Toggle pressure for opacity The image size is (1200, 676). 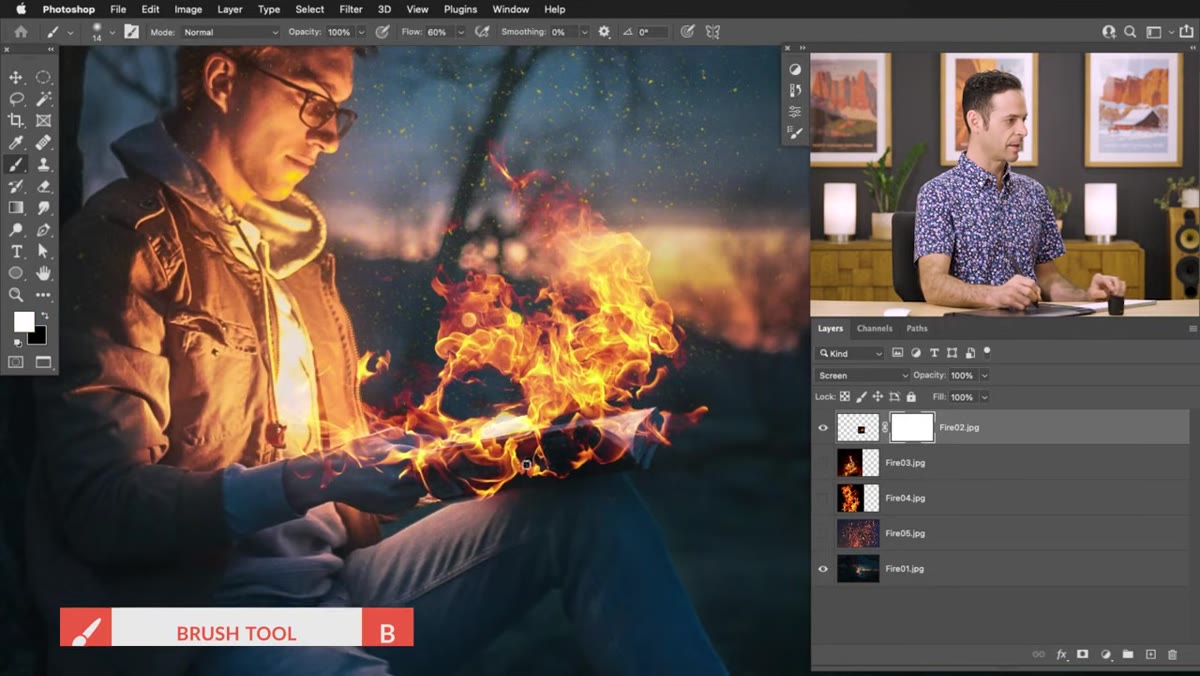tap(382, 32)
